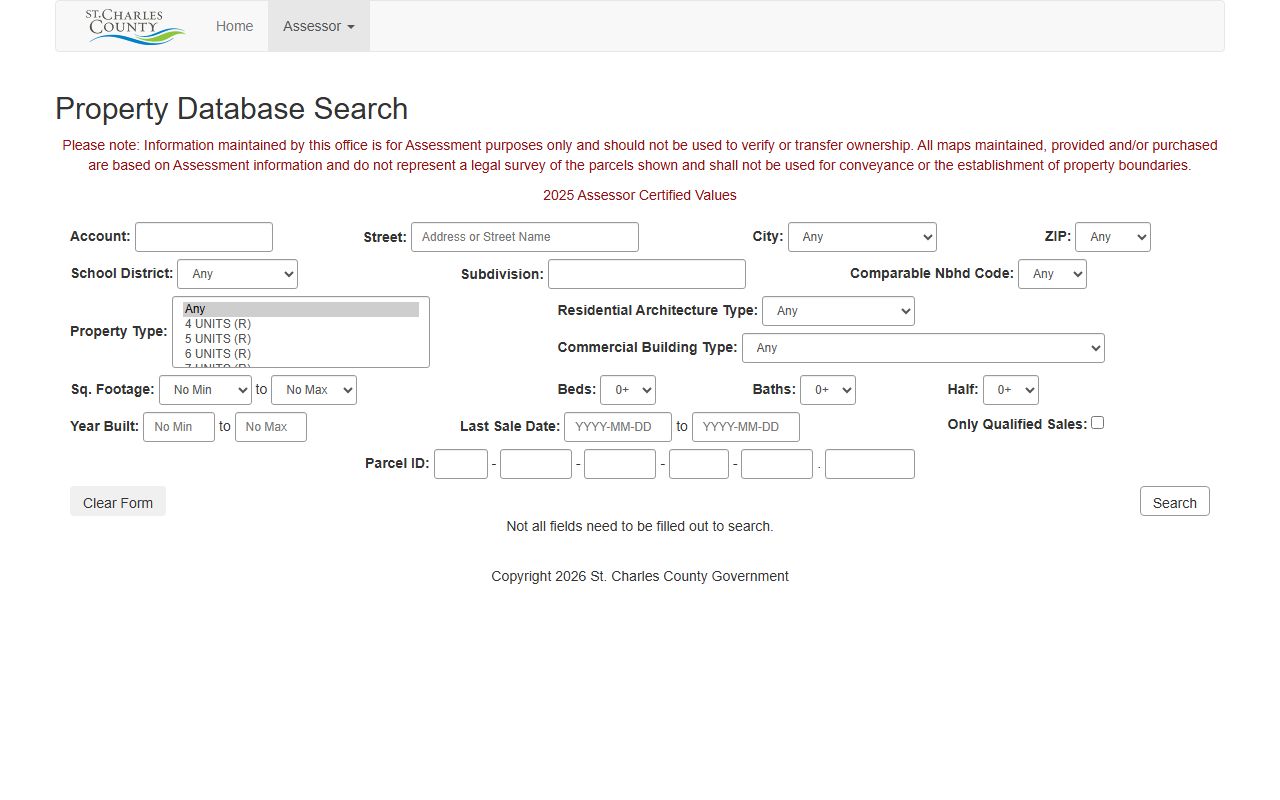Open the Baths dropdown
The height and width of the screenshot is (800, 1280).
click(x=828, y=390)
